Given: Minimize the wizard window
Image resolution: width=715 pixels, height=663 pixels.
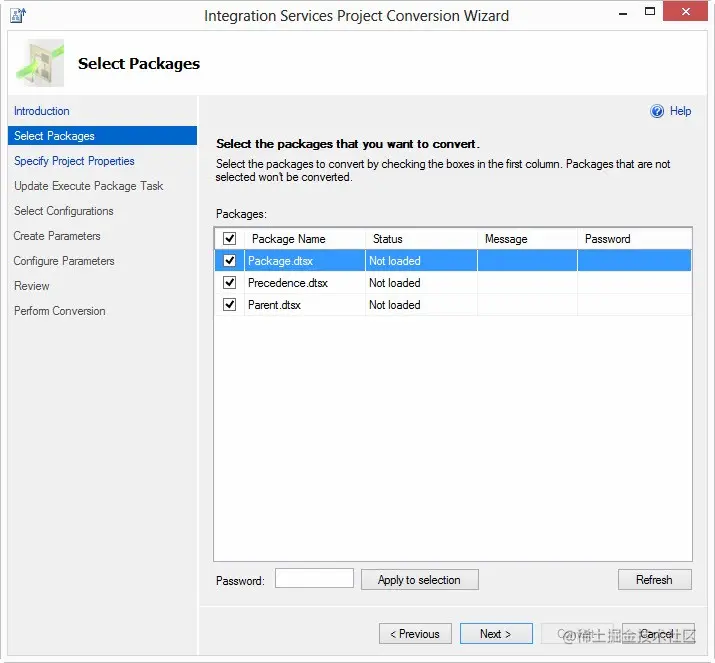Looking at the screenshot, I should pyautogui.click(x=623, y=13).
